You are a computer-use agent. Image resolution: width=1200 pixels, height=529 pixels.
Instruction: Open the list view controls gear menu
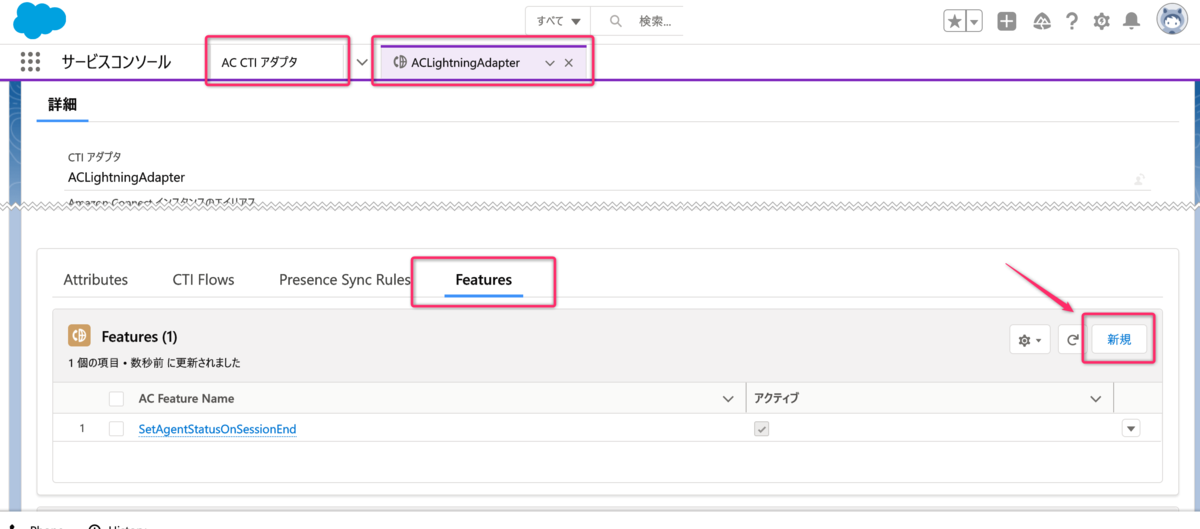pyautogui.click(x=1029, y=340)
